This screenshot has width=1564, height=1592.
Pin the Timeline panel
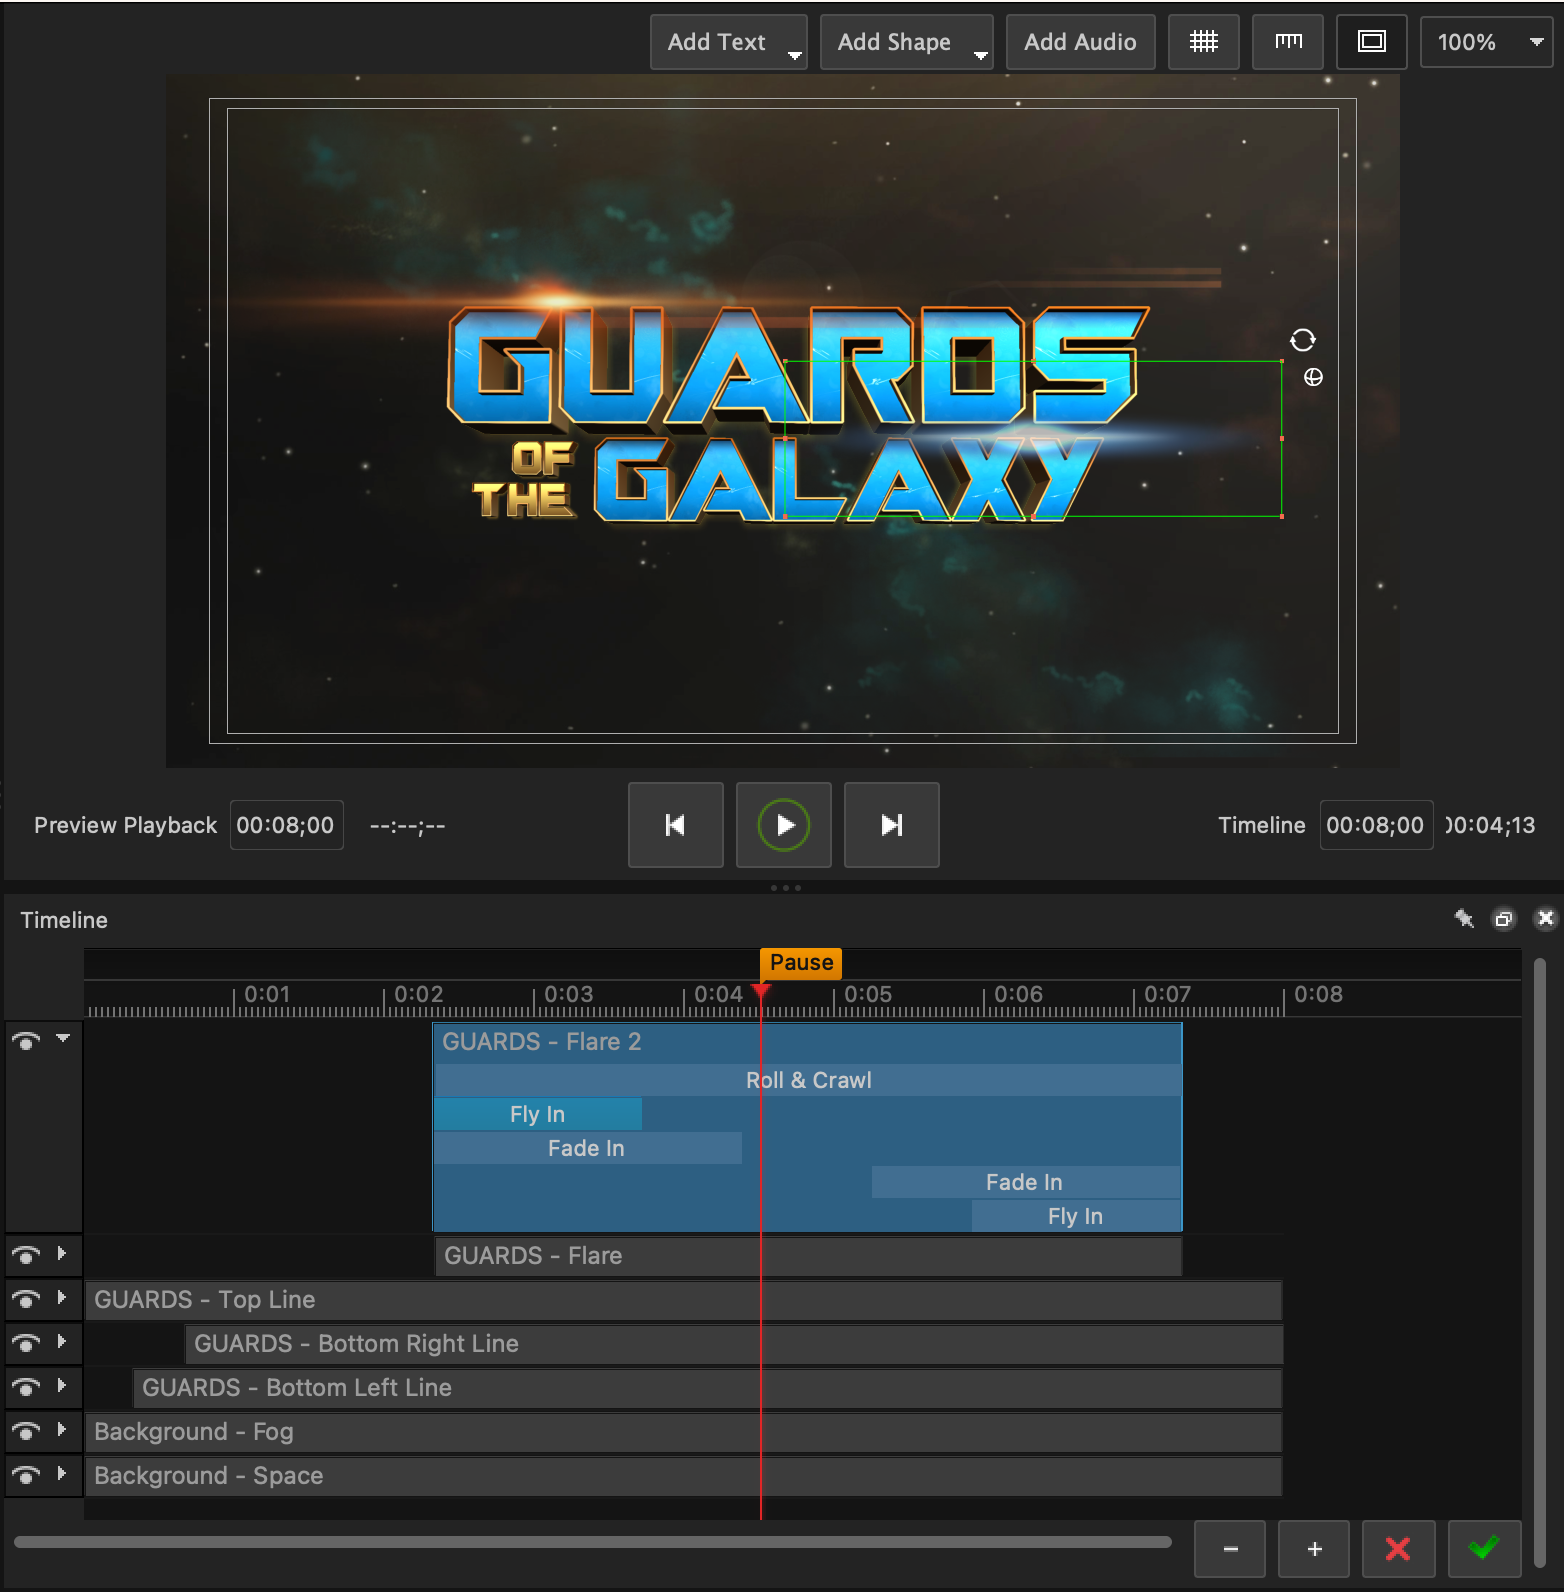(1464, 919)
